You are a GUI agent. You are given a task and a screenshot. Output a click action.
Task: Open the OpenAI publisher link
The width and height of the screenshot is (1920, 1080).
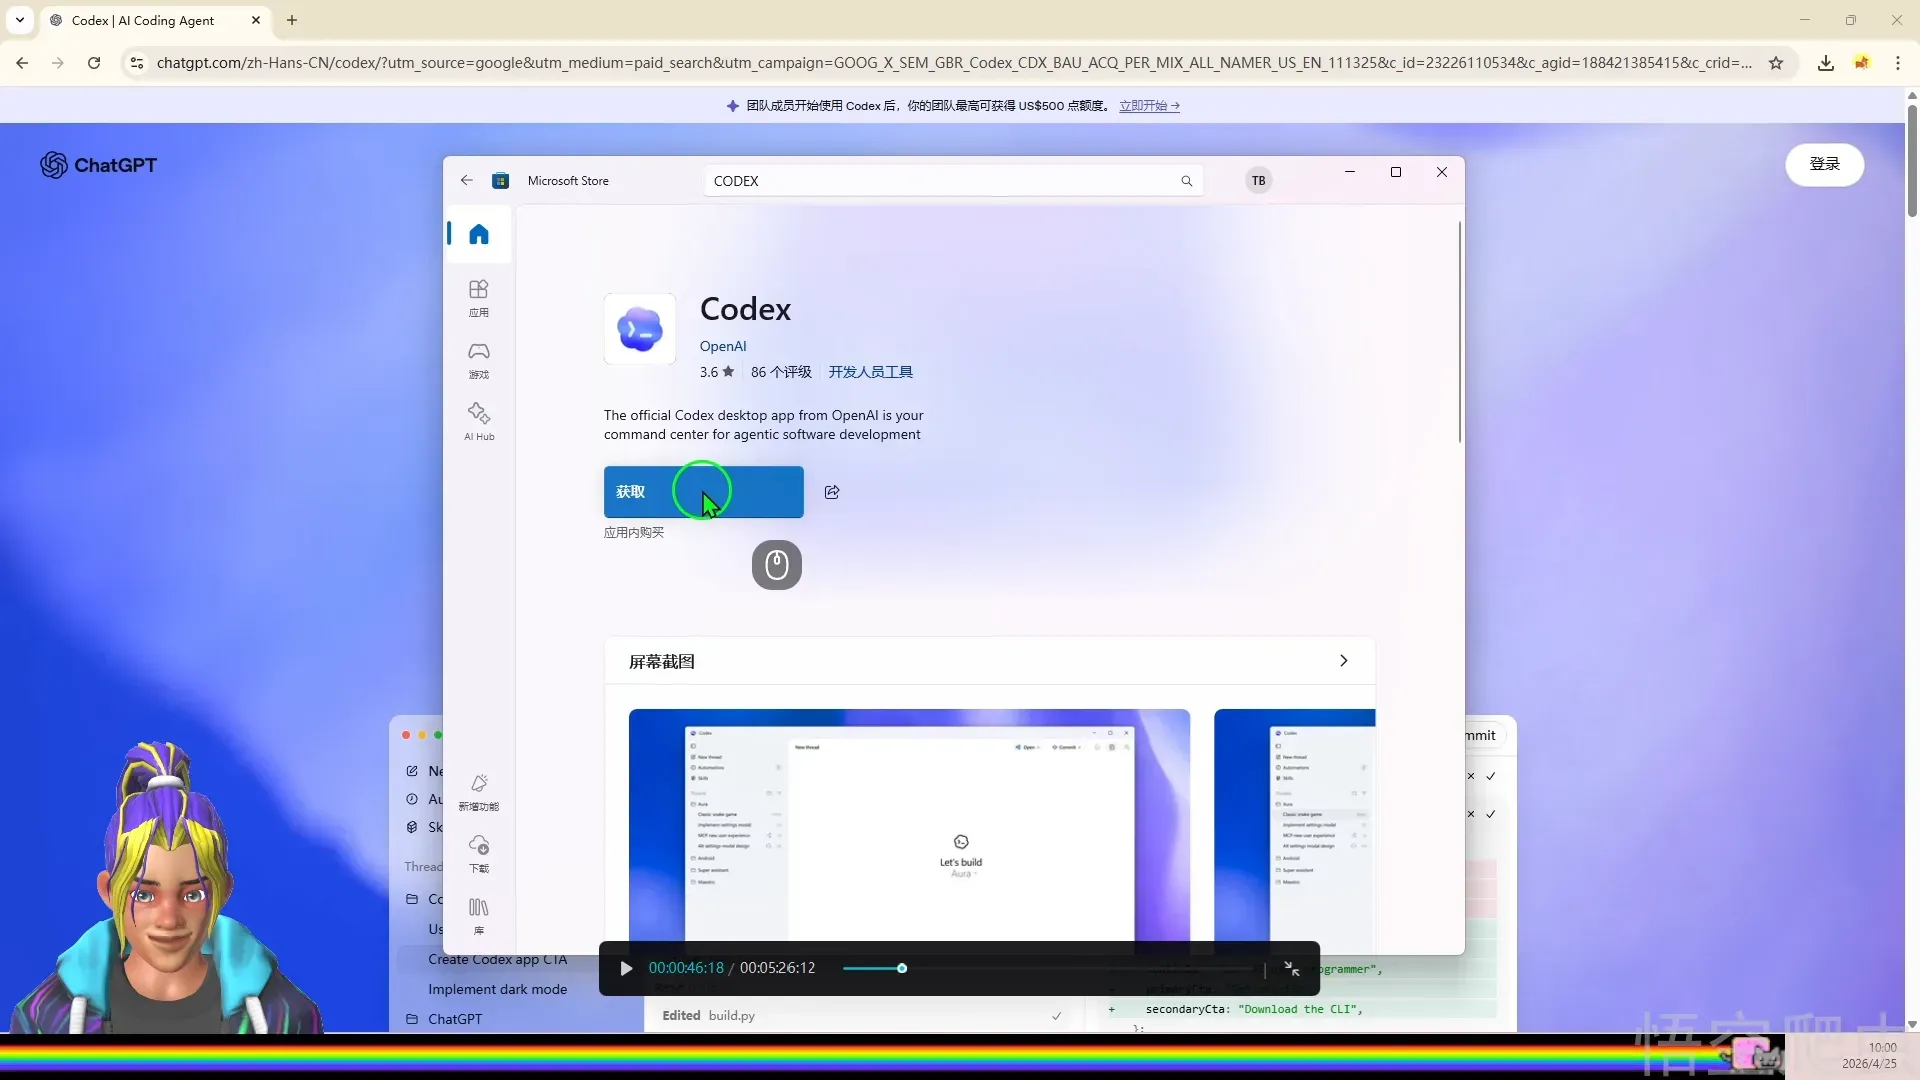coord(722,346)
